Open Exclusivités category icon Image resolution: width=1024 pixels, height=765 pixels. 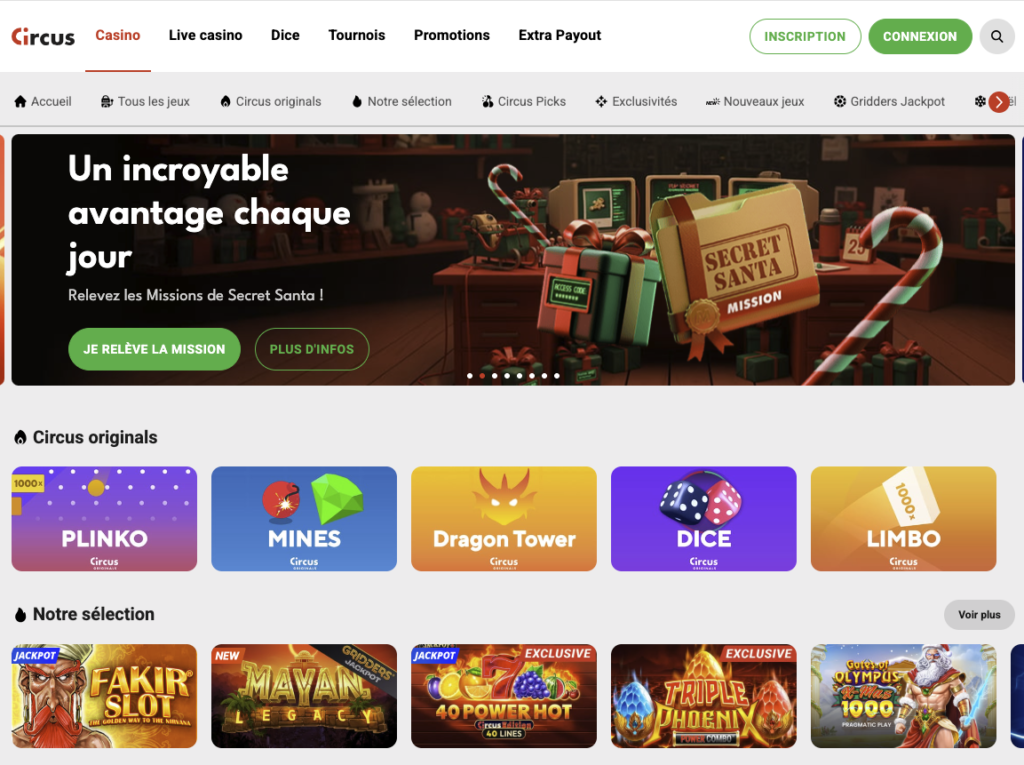pos(601,101)
